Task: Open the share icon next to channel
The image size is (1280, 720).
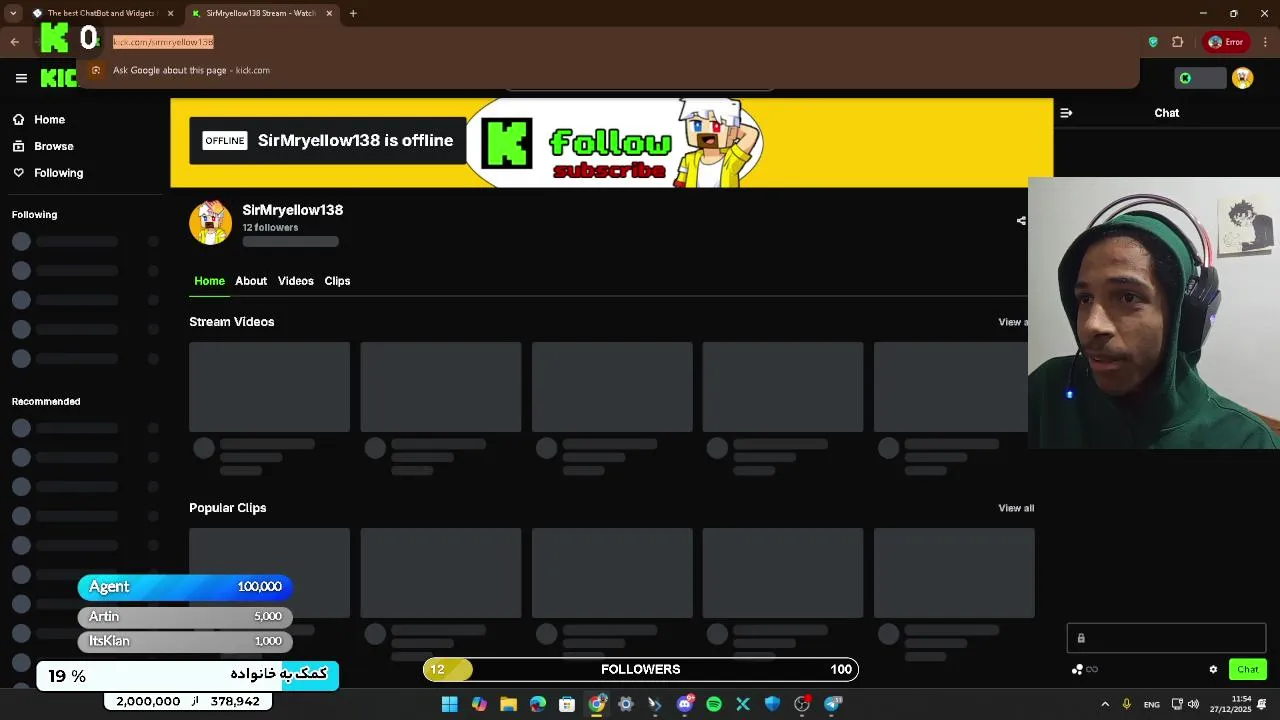Action: (1021, 221)
